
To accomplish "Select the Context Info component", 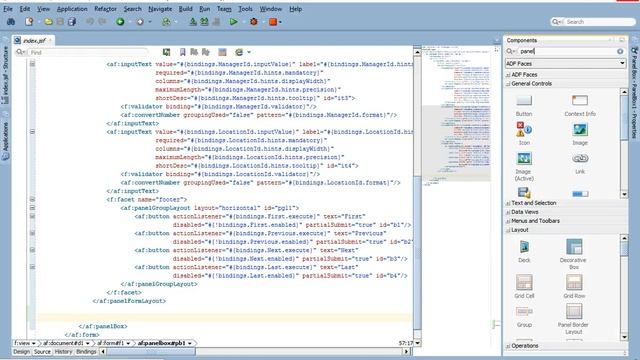I will tap(580, 106).
